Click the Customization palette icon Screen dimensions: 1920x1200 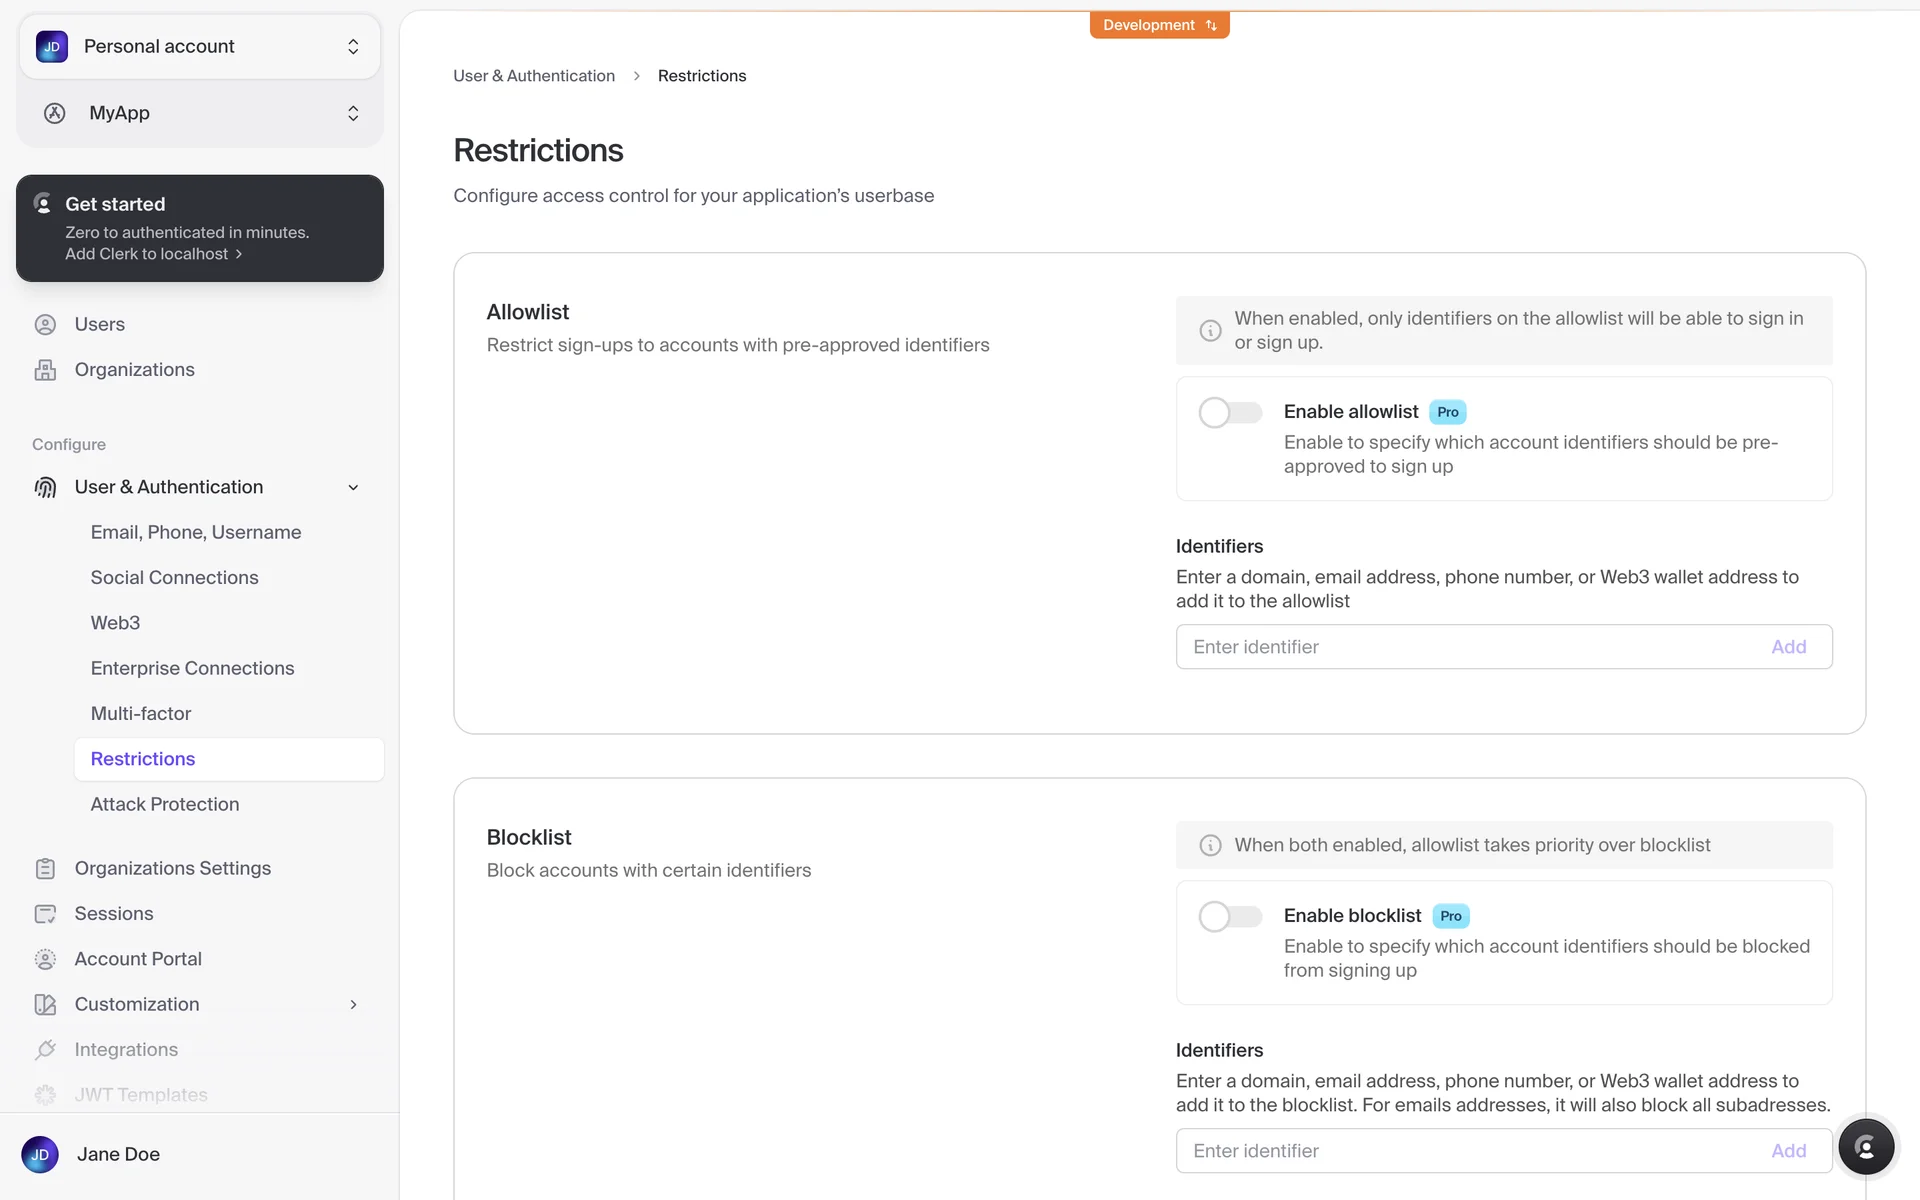coord(45,1004)
